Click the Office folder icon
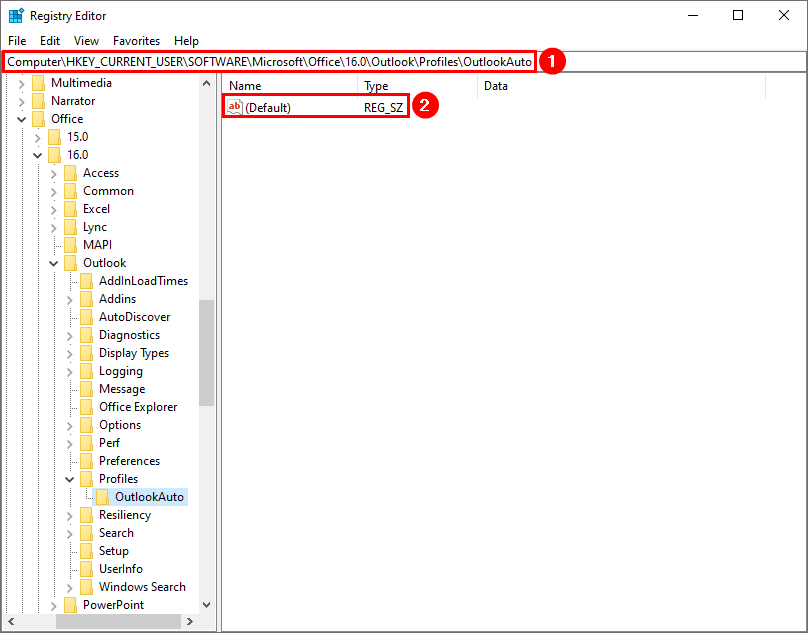This screenshot has width=808, height=633. pos(38,119)
